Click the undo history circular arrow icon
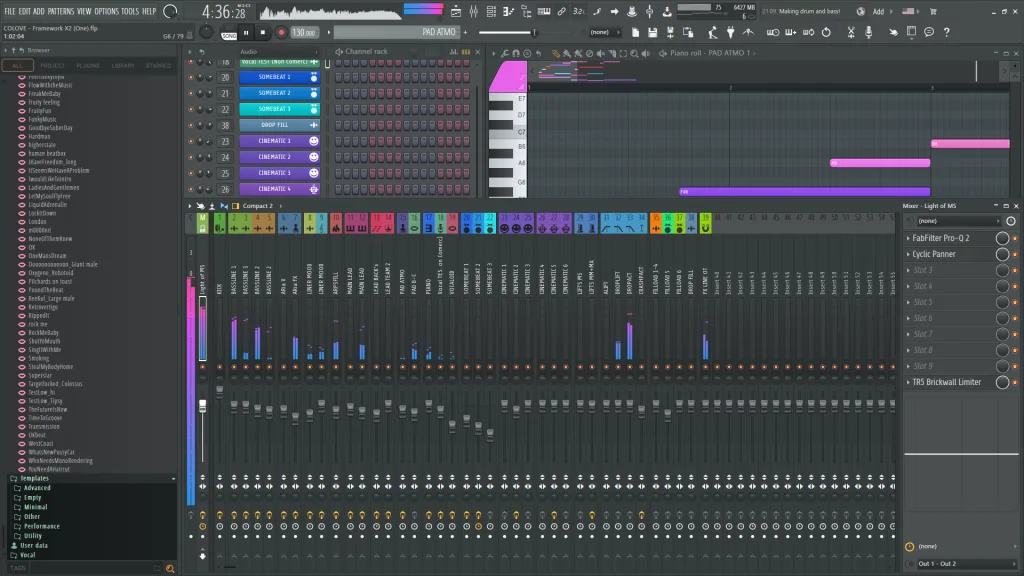 (x=826, y=32)
